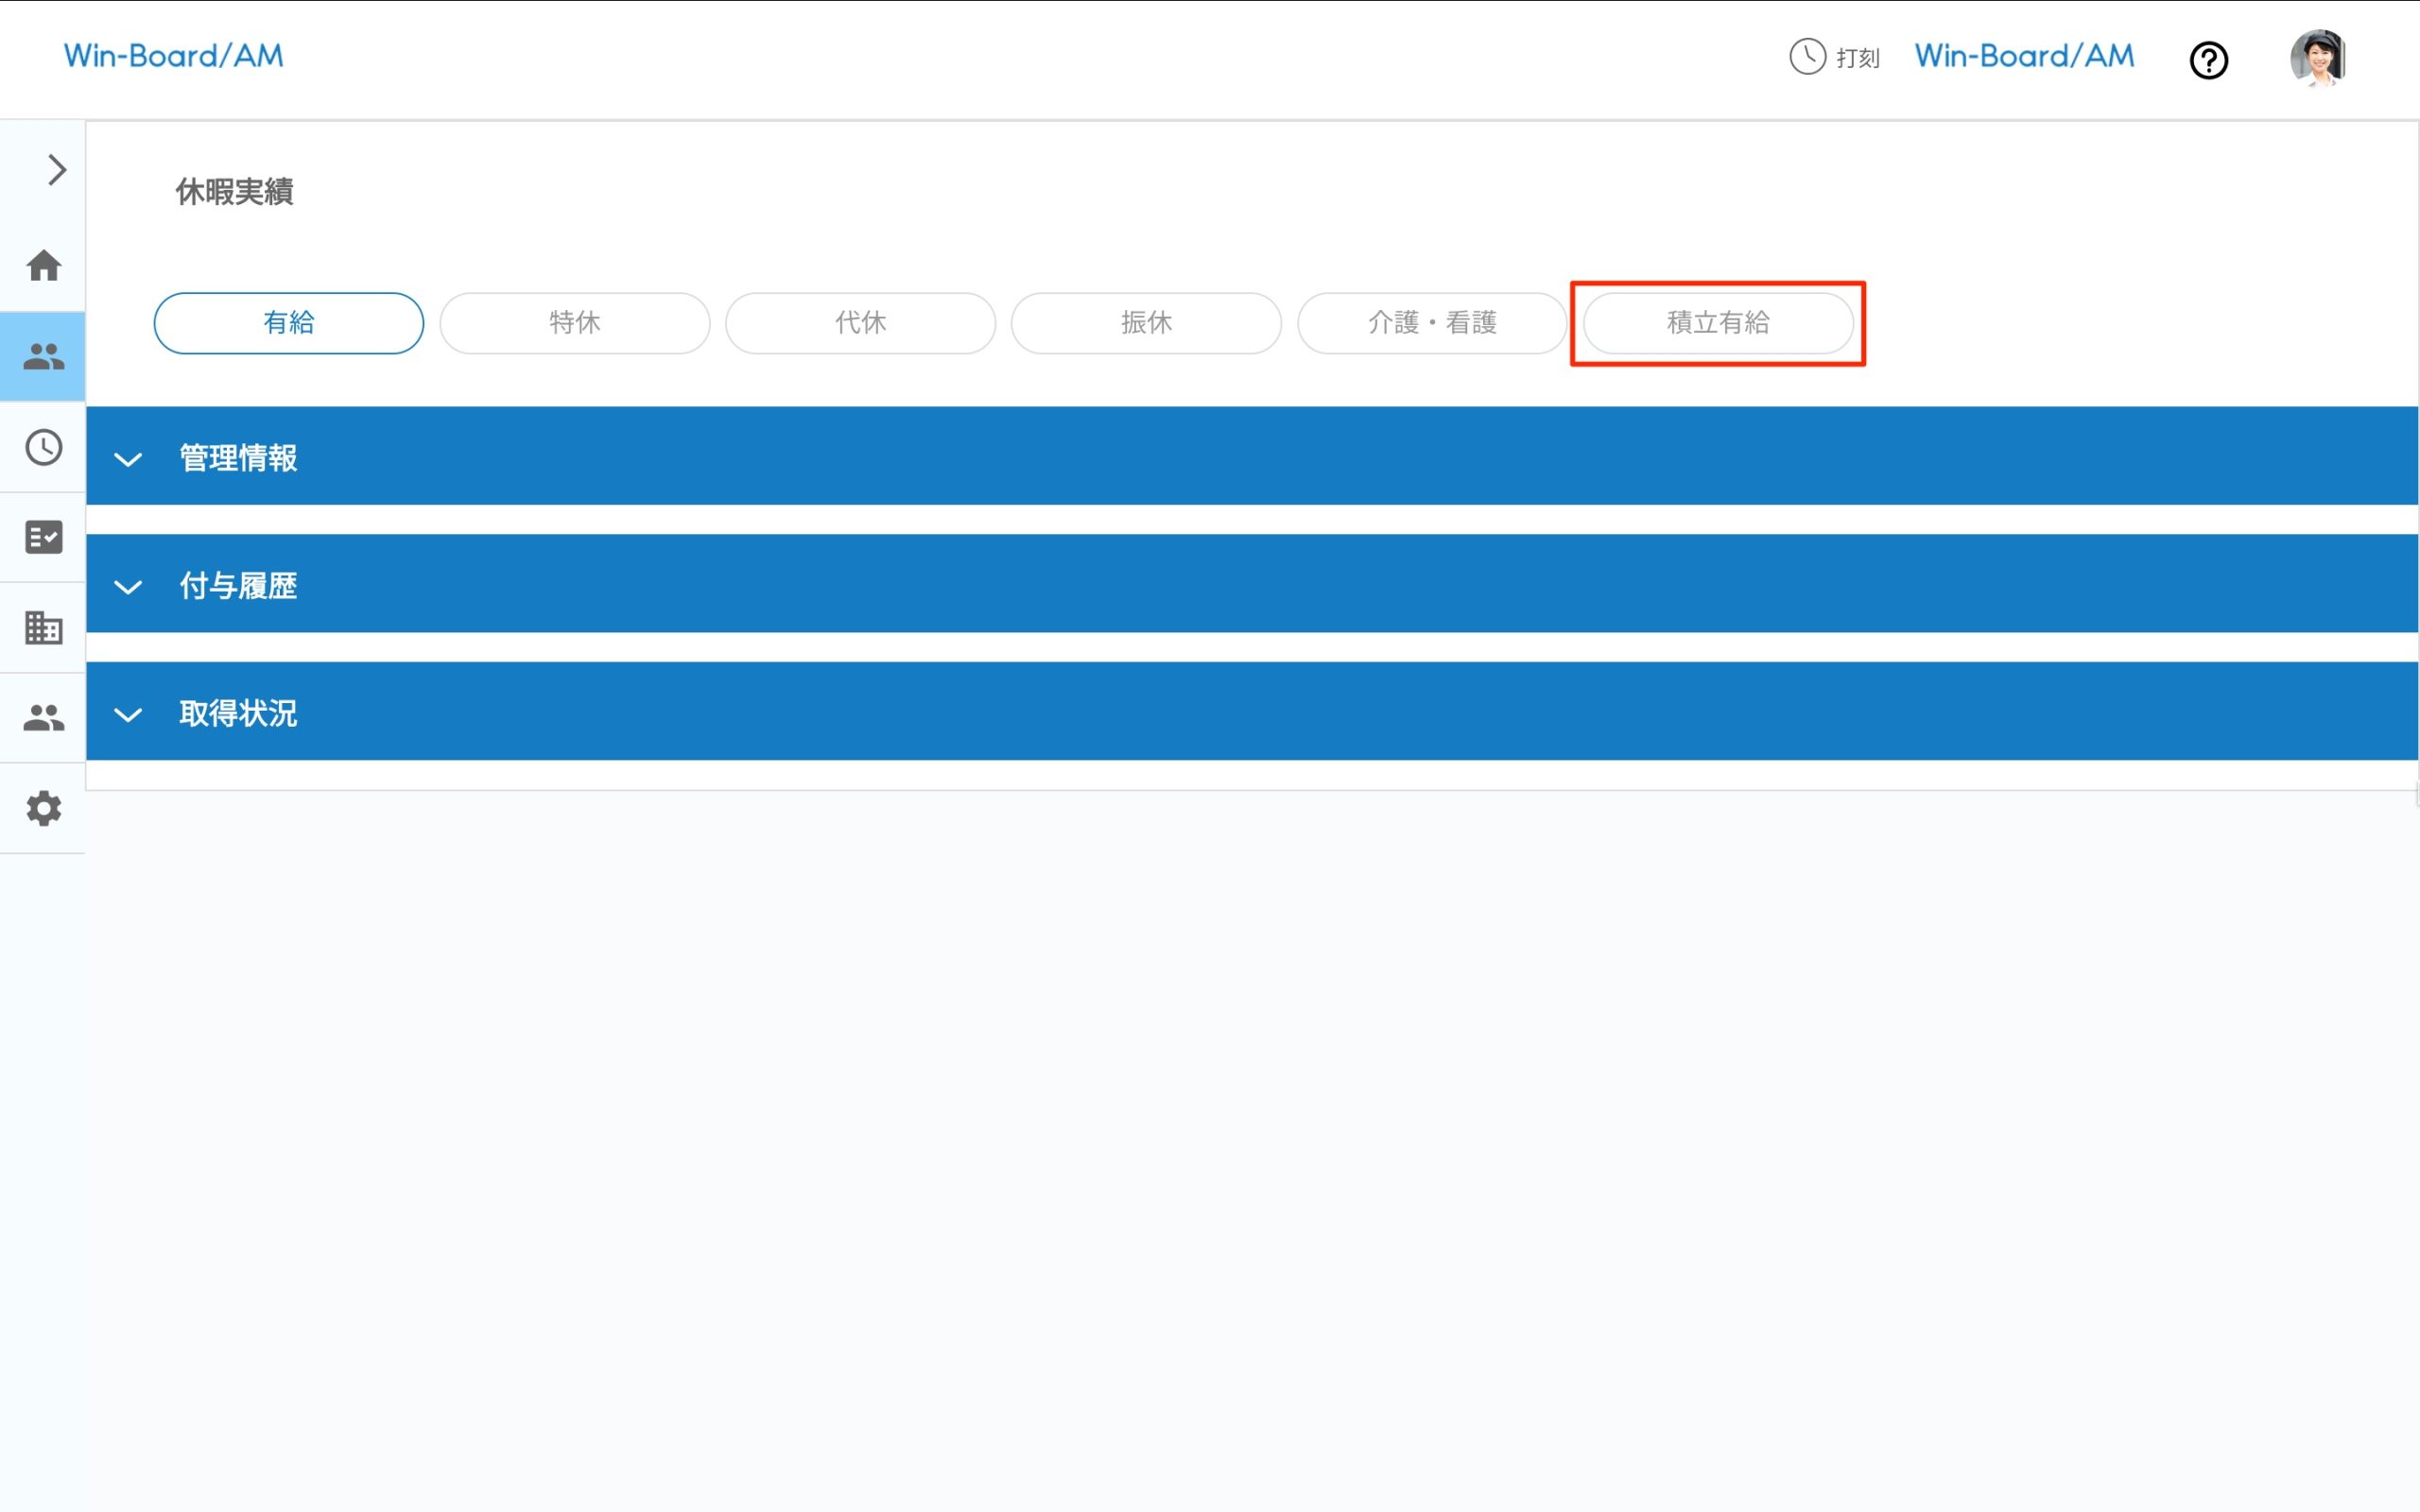The height and width of the screenshot is (1512, 2420).
Task: Open the building icon in sidebar
Action: pyautogui.click(x=44, y=628)
